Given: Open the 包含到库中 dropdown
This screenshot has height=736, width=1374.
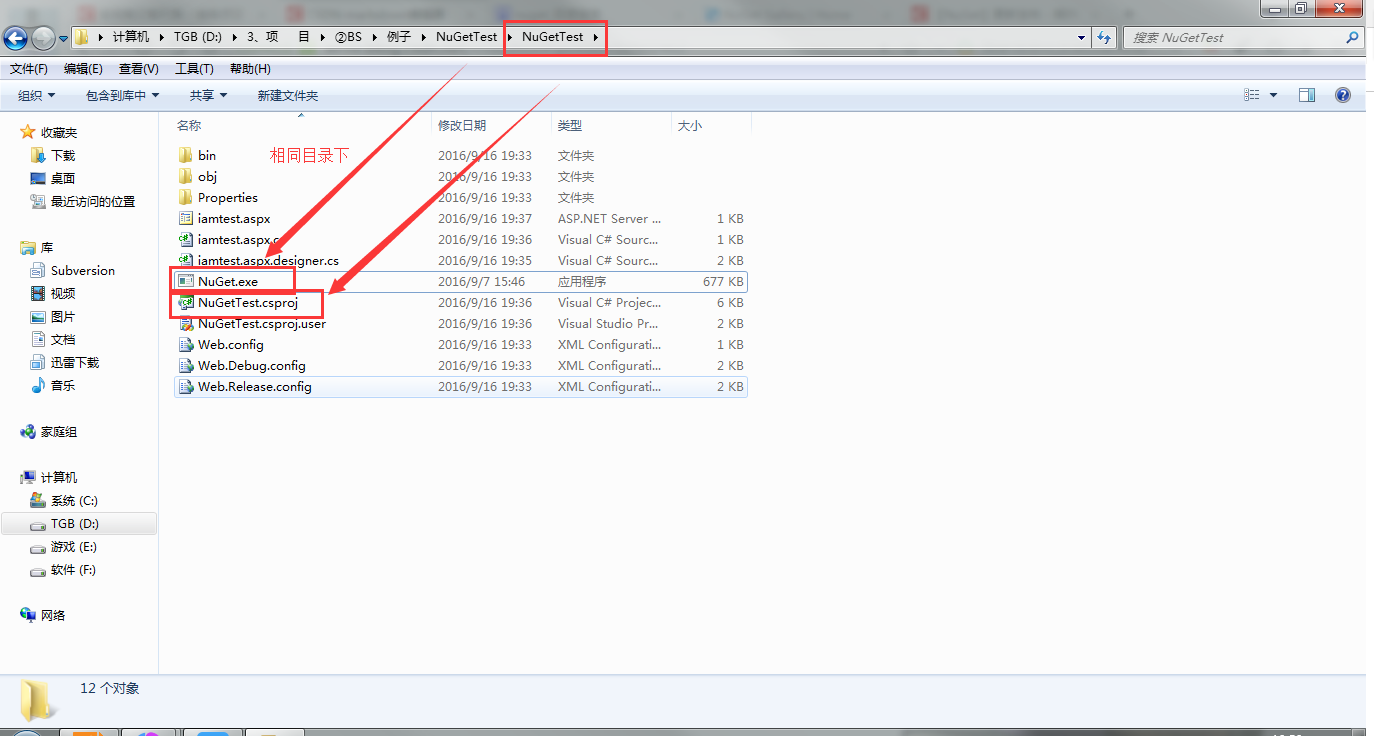Looking at the screenshot, I should [123, 95].
